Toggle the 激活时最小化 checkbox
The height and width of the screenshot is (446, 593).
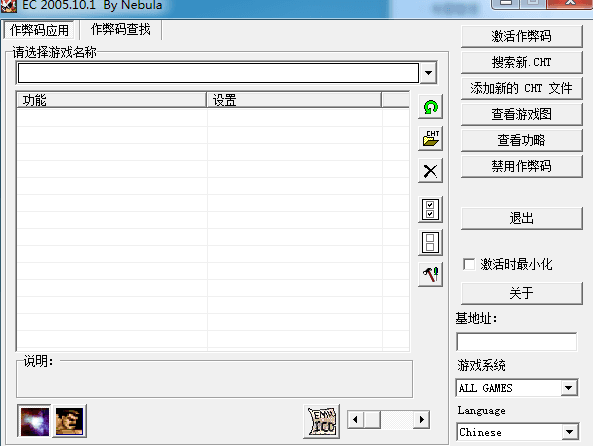click(469, 264)
